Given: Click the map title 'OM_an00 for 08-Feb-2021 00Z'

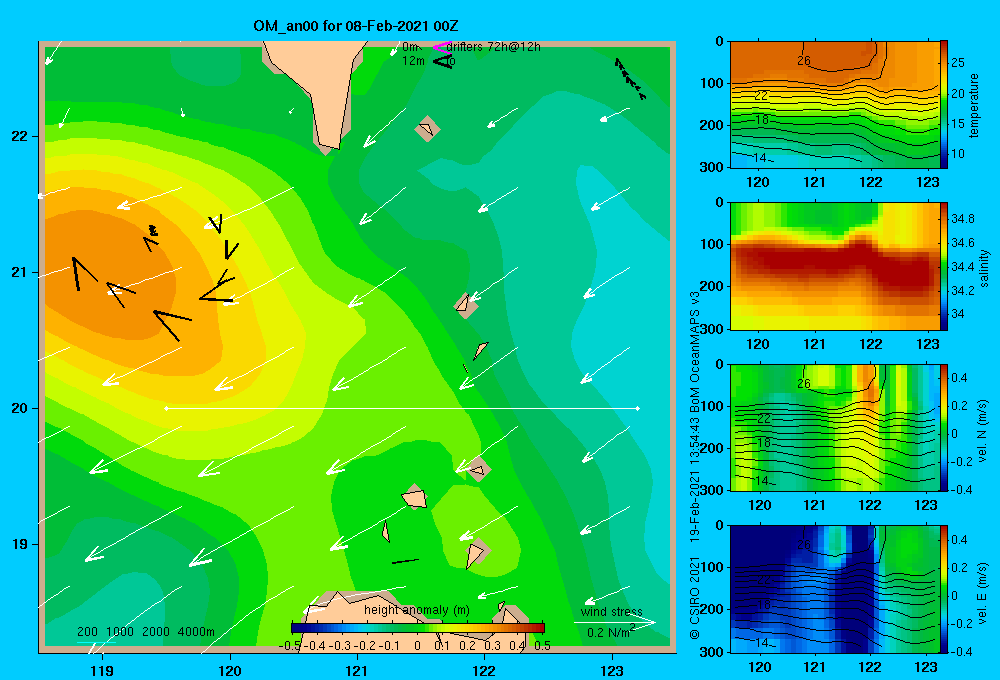Looking at the screenshot, I should (355, 26).
